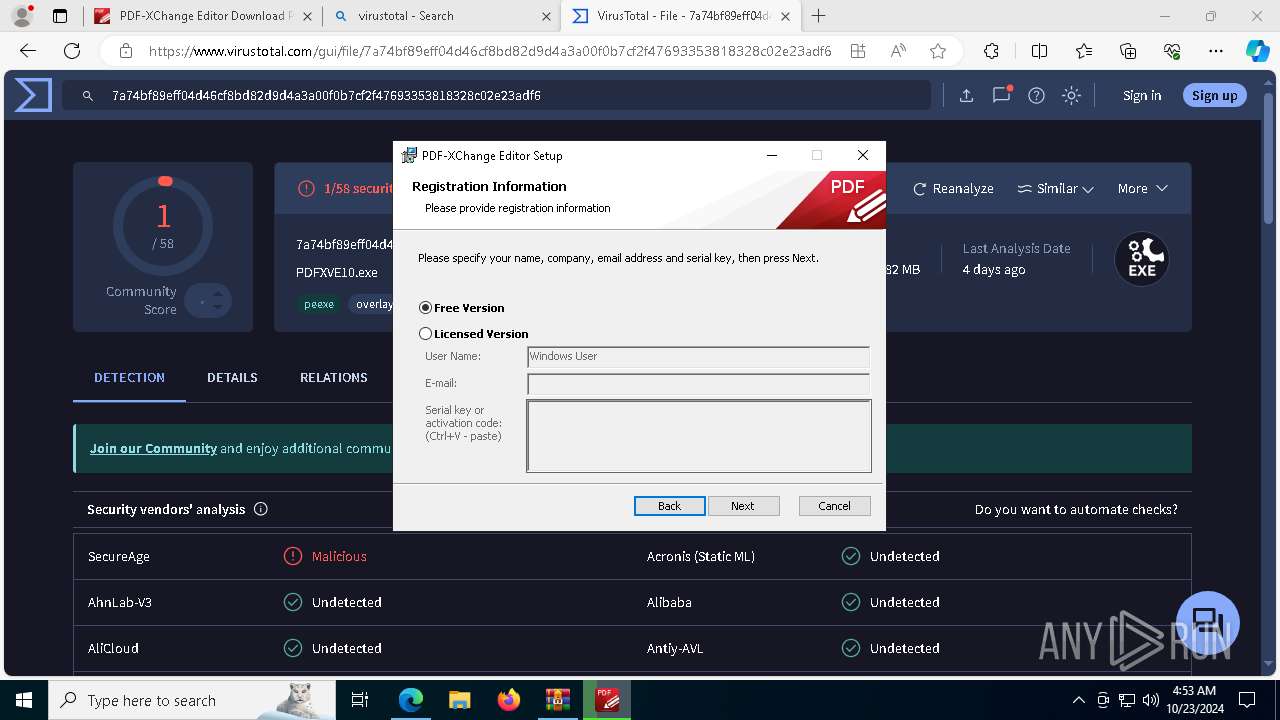Click Do you want to automate checks?
This screenshot has width=1280, height=720.
(1076, 509)
